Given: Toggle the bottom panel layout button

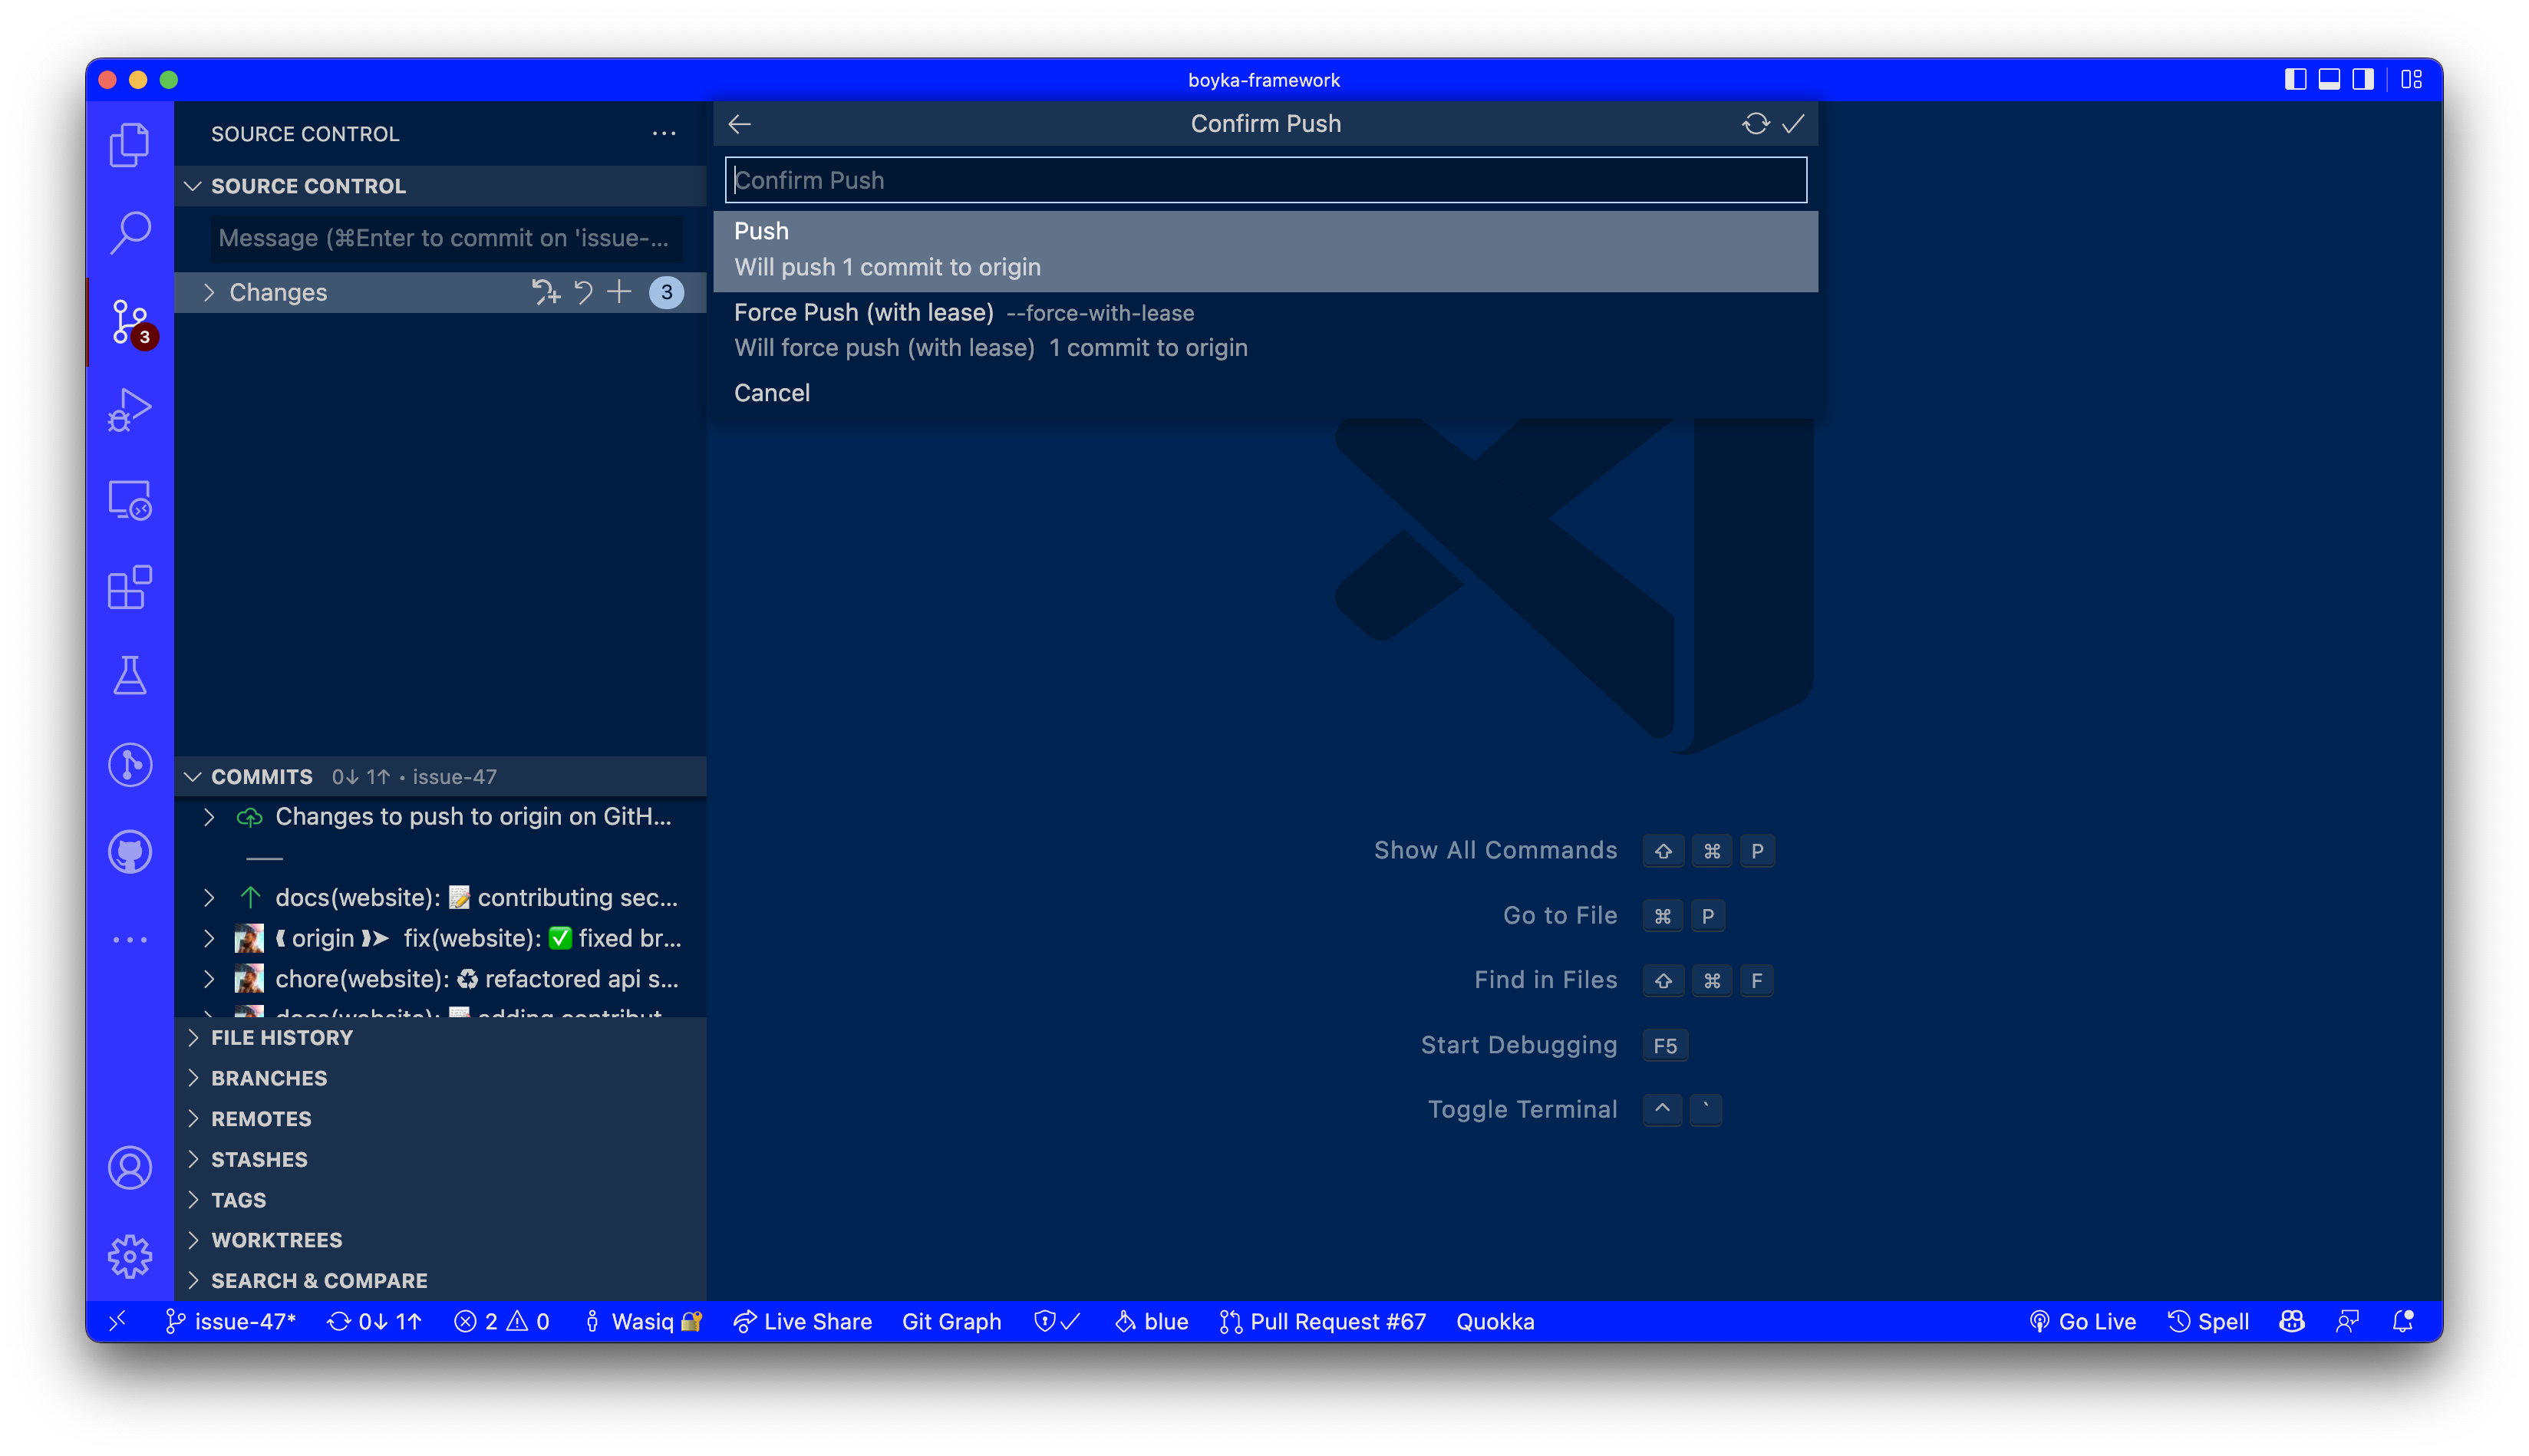Looking at the screenshot, I should [2329, 80].
